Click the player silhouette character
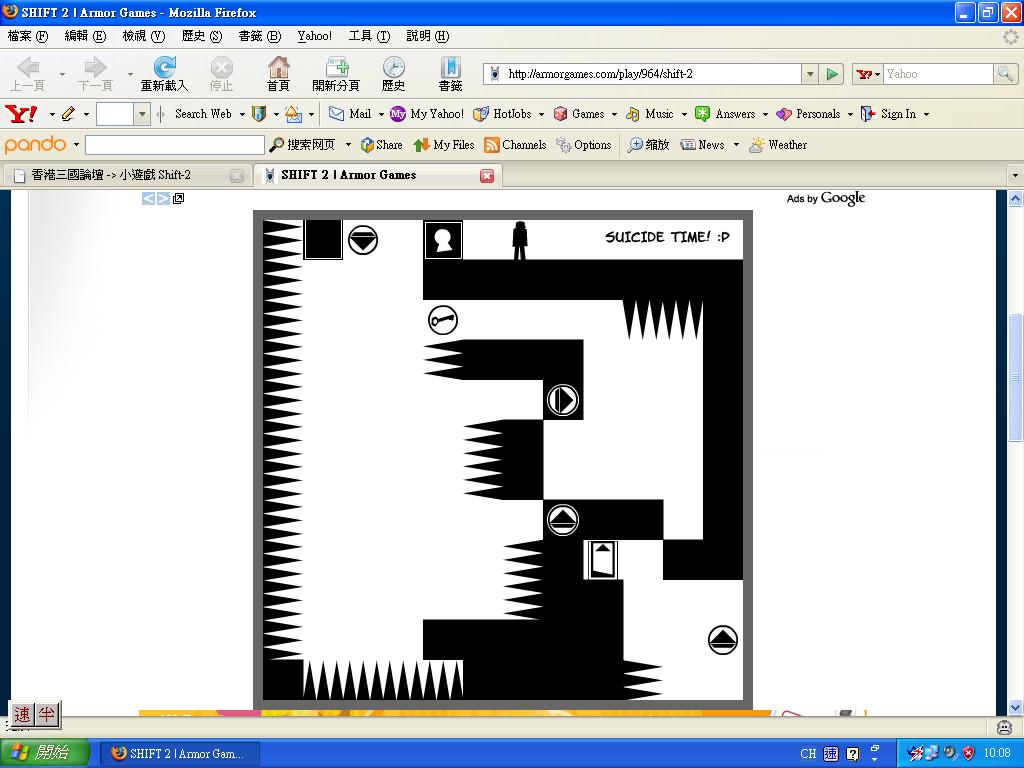Screen dimensions: 1024x768 point(520,240)
